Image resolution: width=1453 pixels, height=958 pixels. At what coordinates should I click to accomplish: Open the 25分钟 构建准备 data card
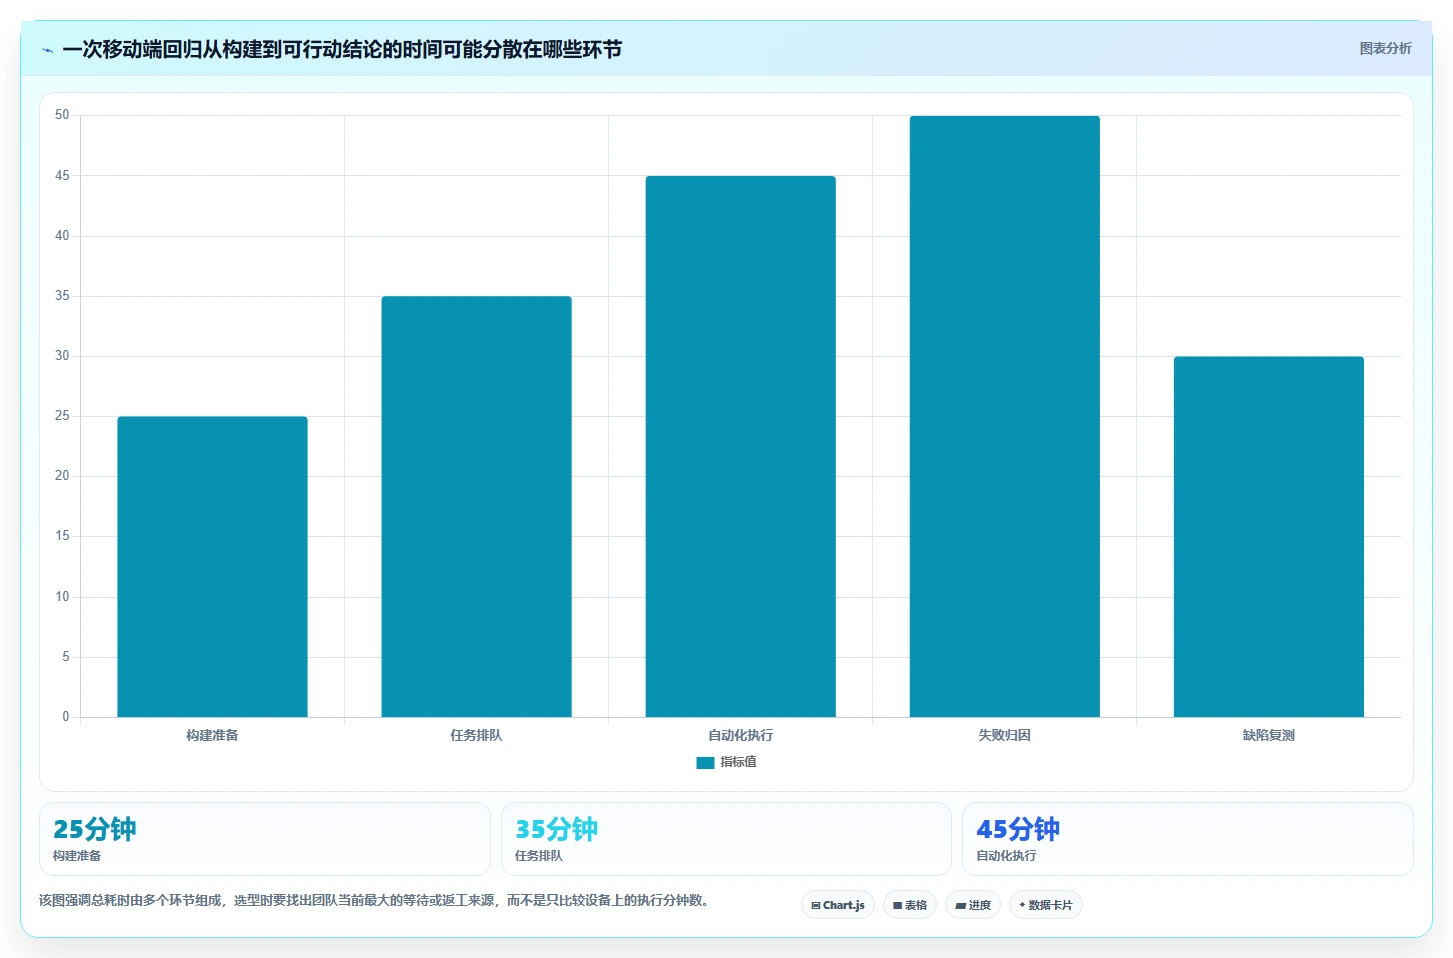[265, 839]
